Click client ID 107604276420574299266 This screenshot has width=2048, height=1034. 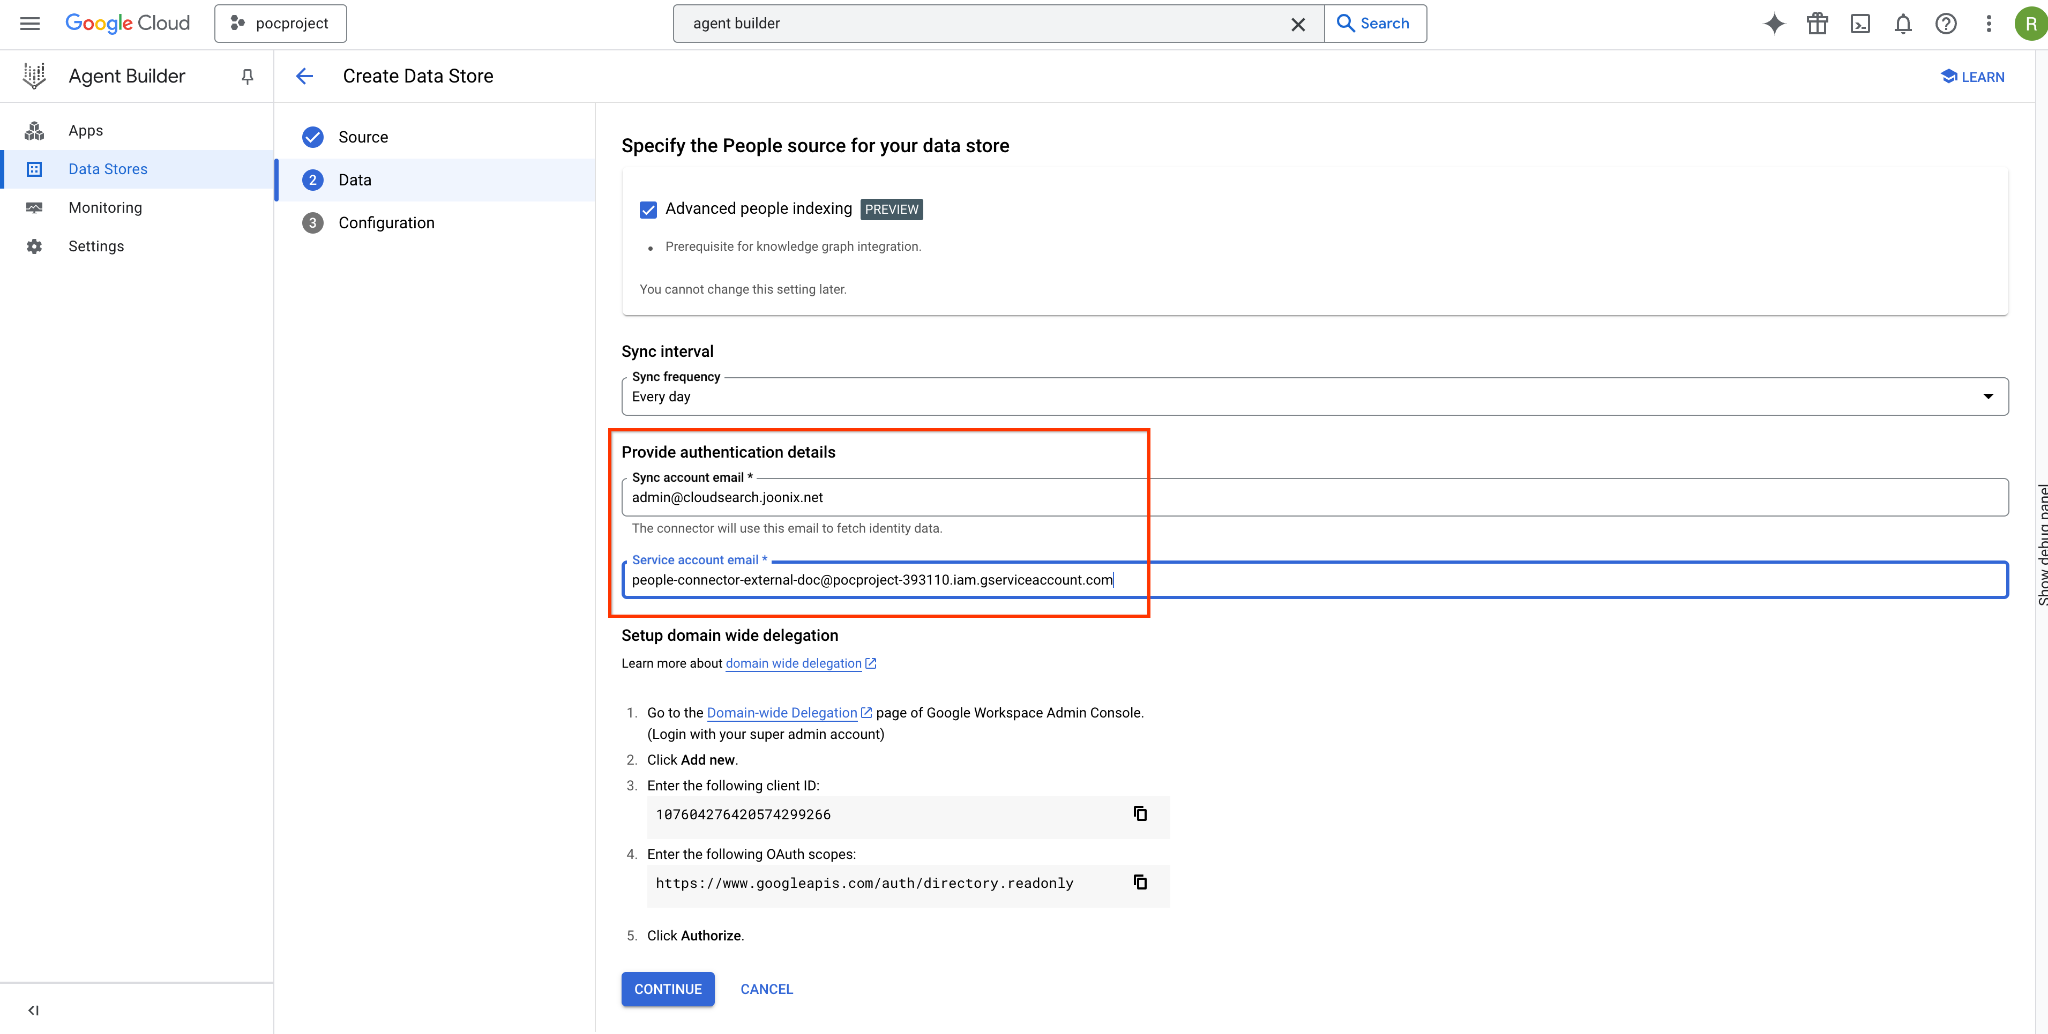tap(743, 815)
